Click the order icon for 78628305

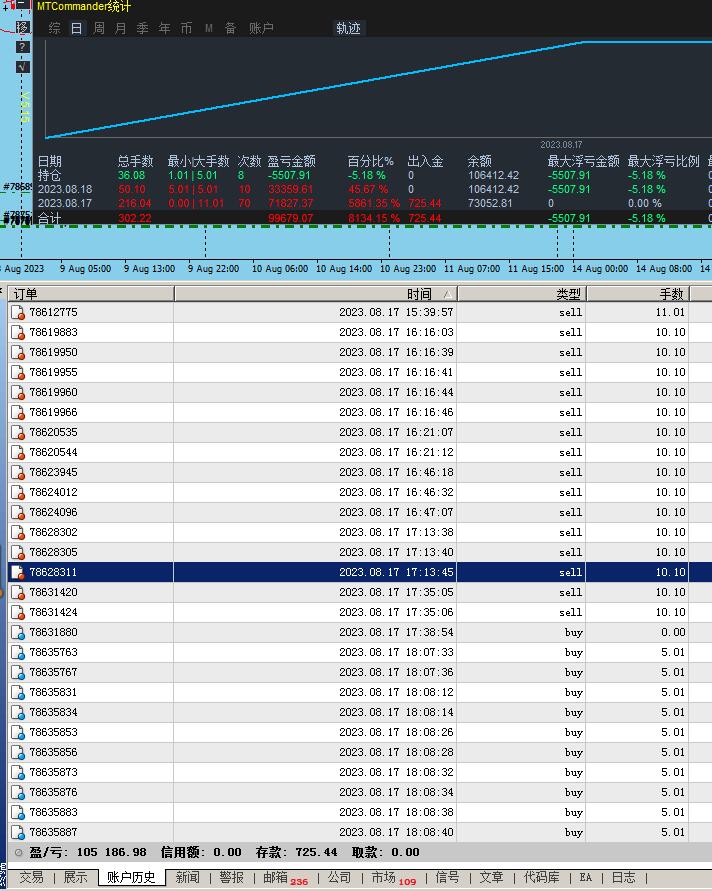tap(18, 552)
